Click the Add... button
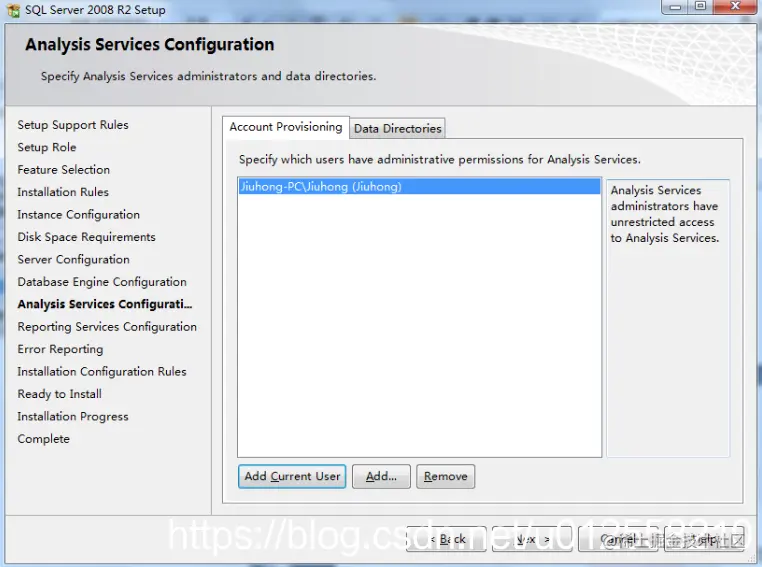This screenshot has width=762, height=567. [x=381, y=476]
